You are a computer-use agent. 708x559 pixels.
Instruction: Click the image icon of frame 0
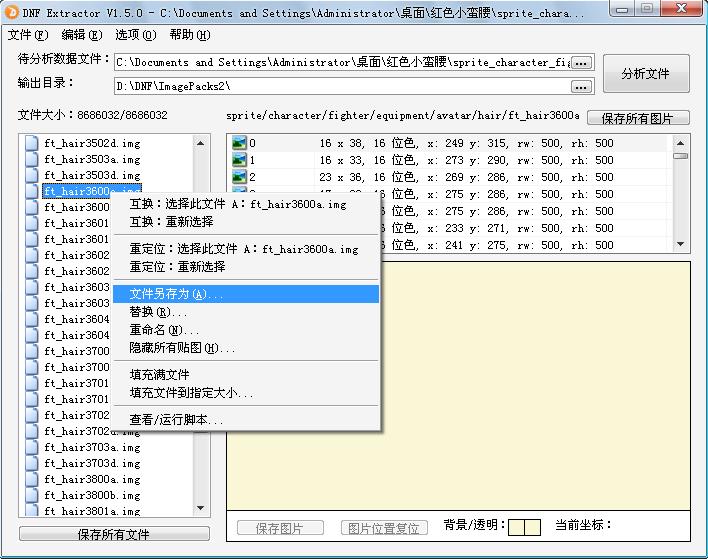pyautogui.click(x=239, y=143)
